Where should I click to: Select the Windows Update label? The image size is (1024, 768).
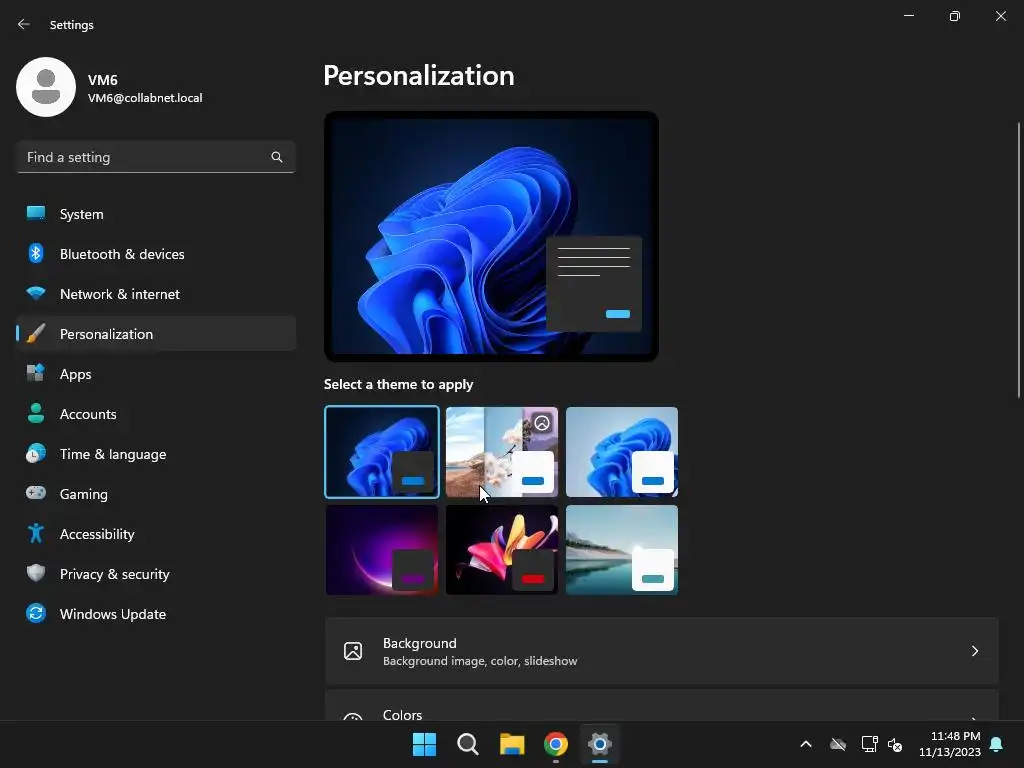point(113,614)
